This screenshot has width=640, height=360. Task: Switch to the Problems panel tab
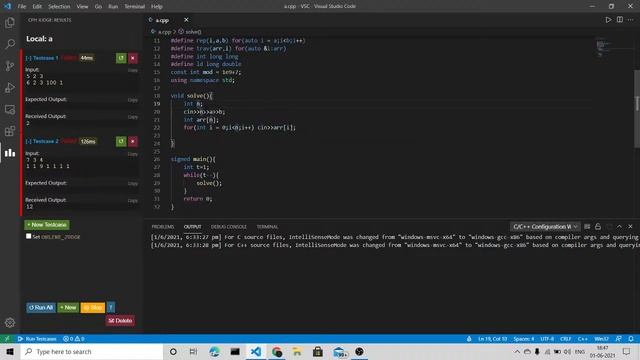[x=163, y=227]
